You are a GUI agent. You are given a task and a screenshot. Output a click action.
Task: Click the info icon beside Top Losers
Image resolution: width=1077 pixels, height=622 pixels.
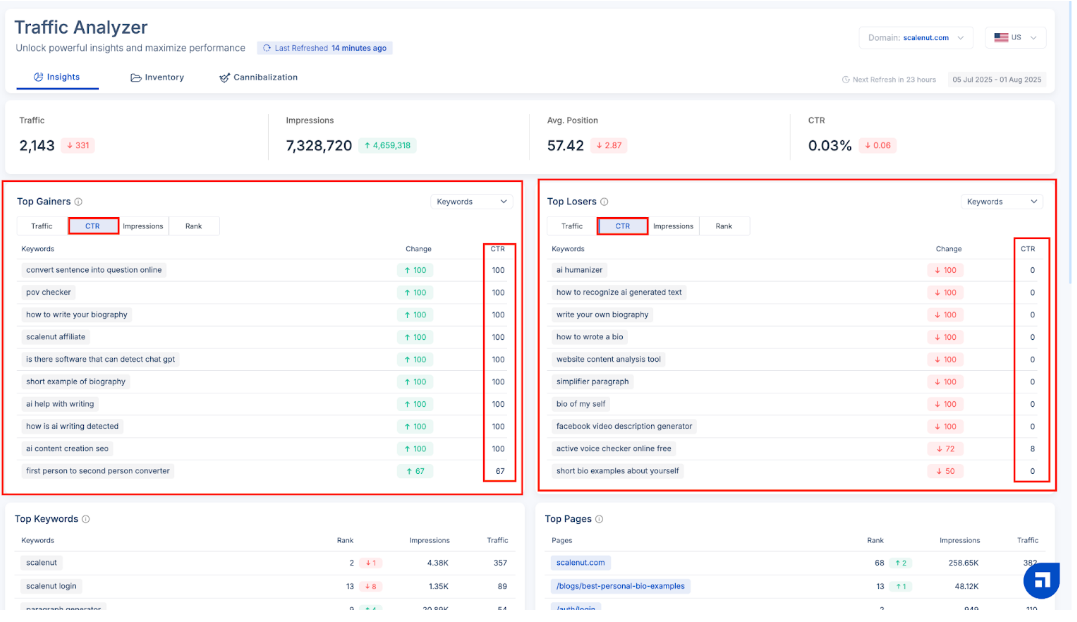[604, 202]
